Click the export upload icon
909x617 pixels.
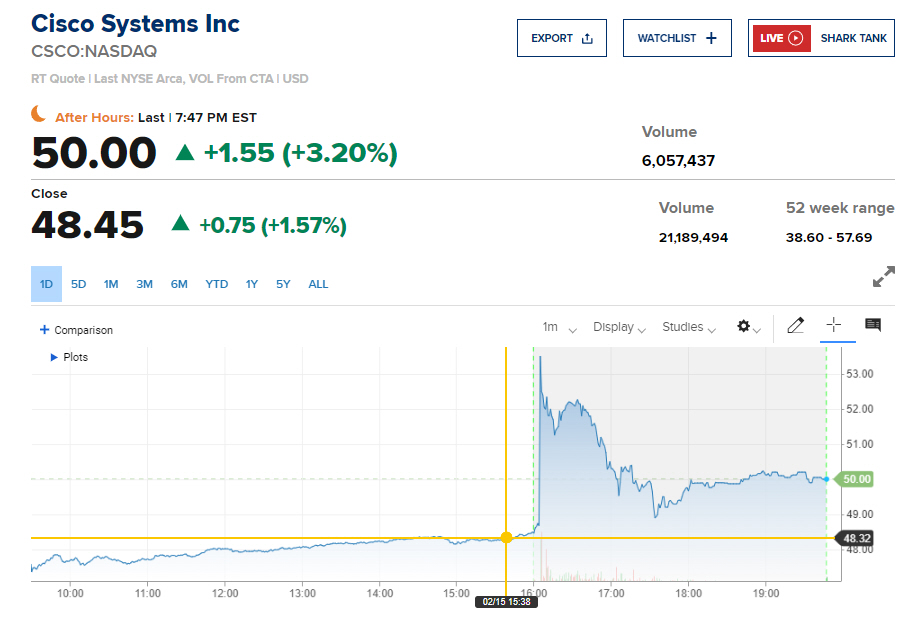(587, 39)
